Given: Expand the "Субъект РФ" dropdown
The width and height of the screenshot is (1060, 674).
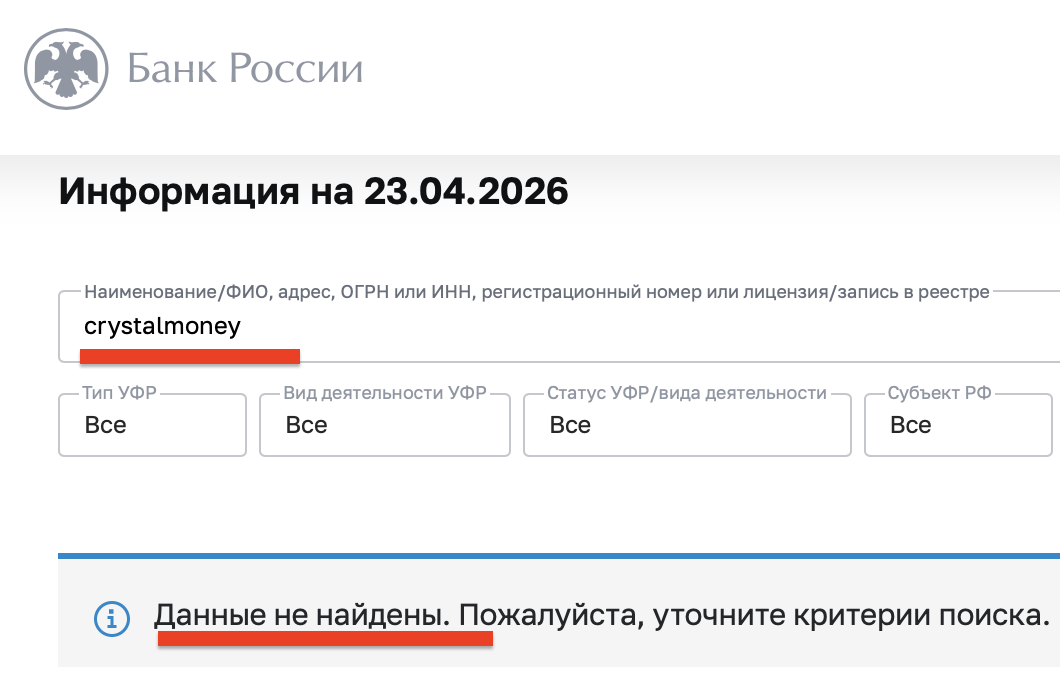Looking at the screenshot, I should coord(957,426).
